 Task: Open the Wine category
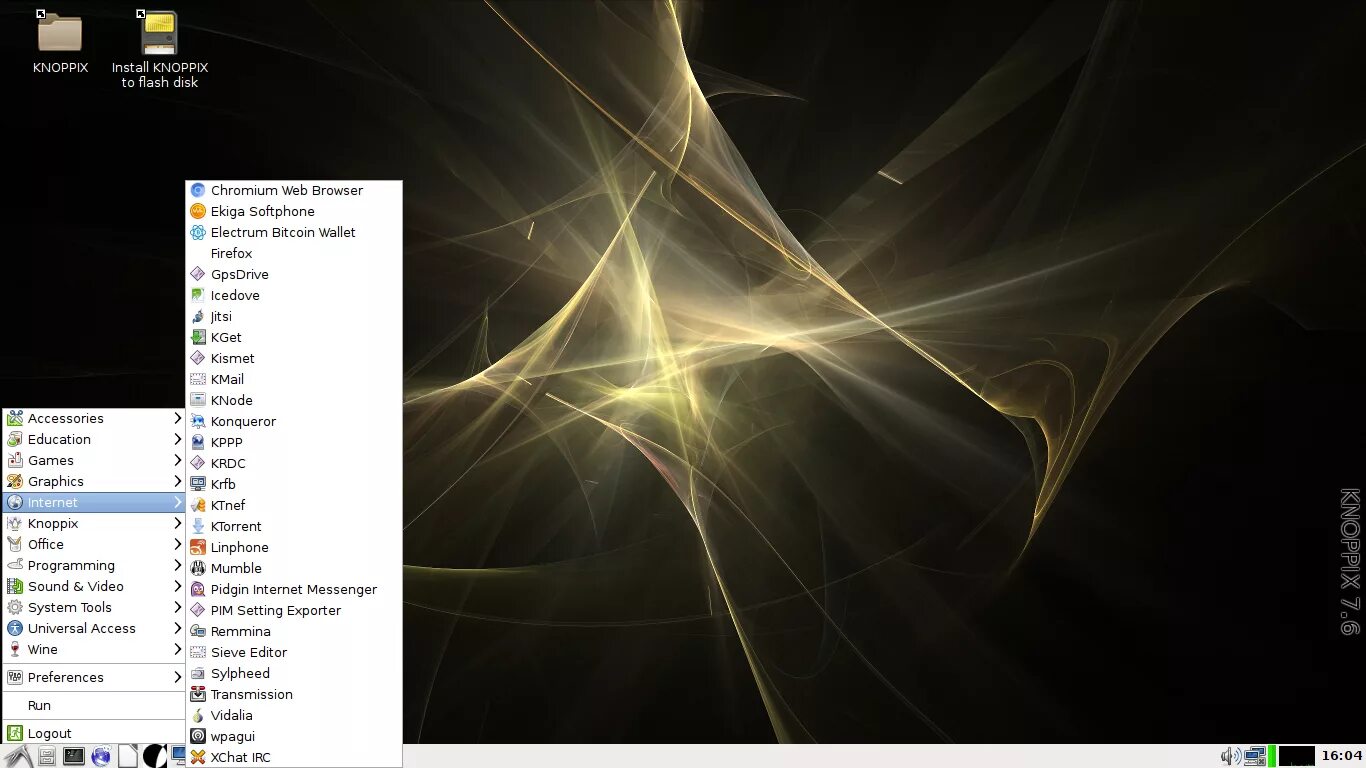click(94, 649)
